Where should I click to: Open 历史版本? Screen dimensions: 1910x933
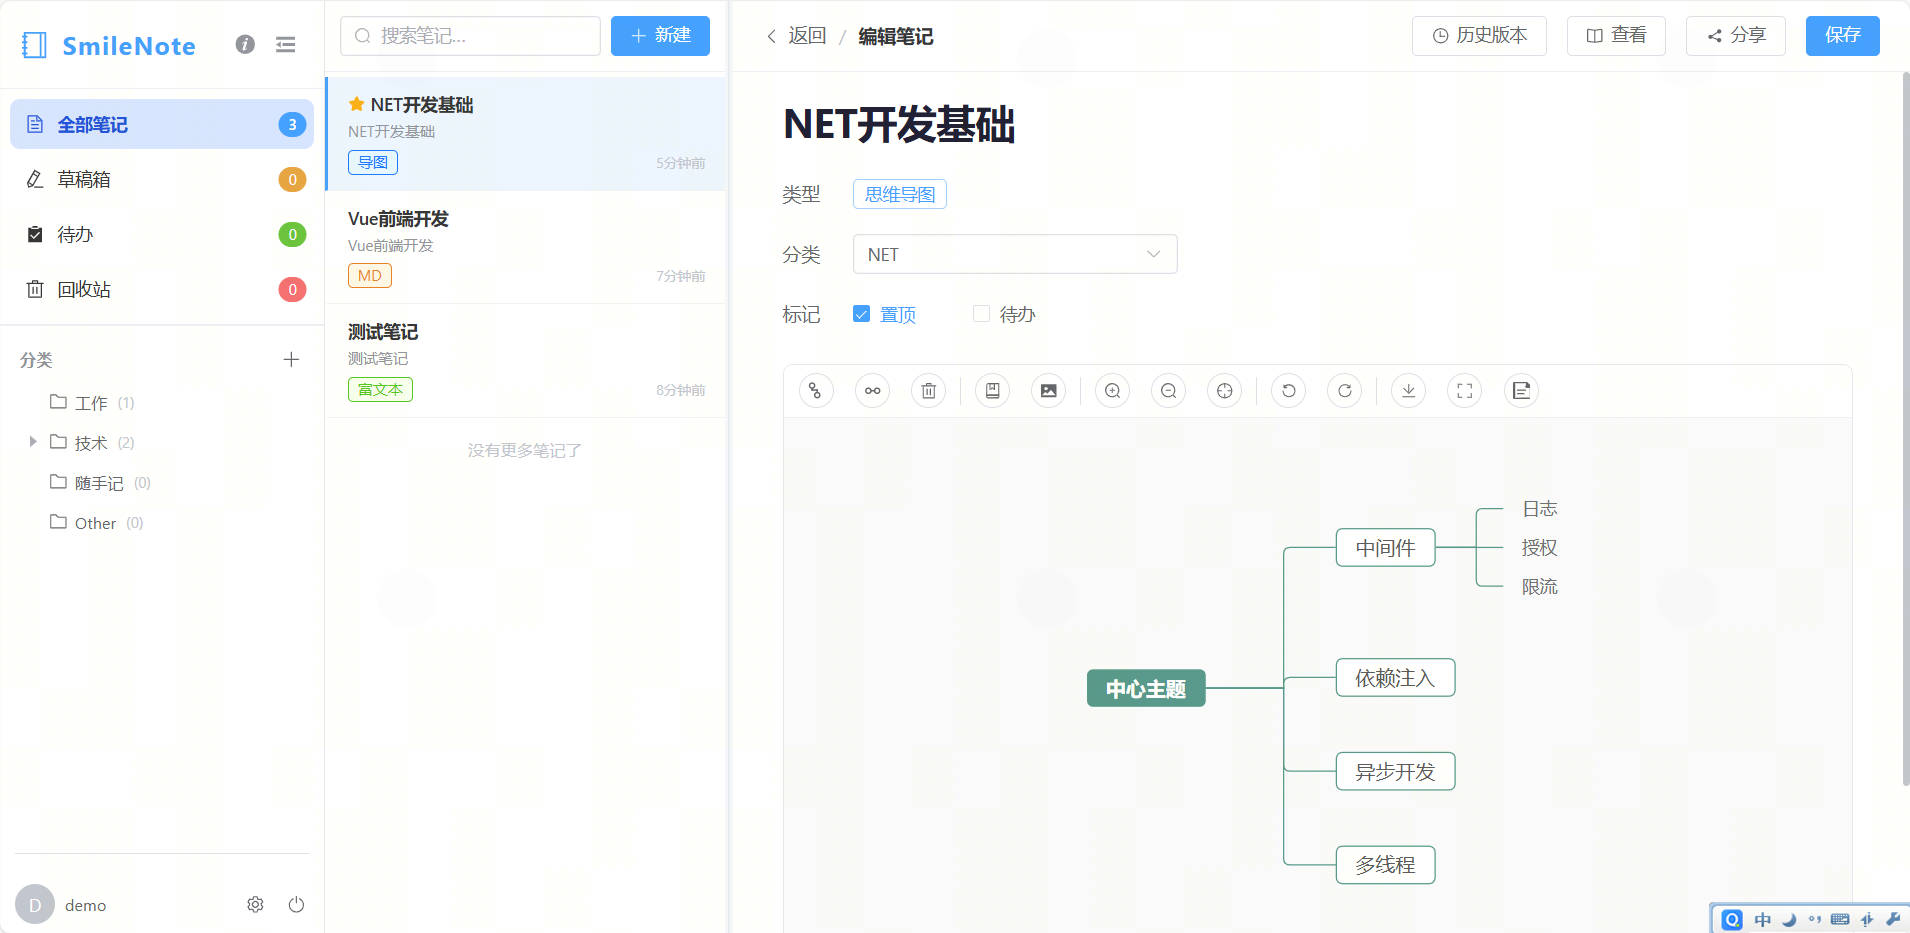point(1479,36)
